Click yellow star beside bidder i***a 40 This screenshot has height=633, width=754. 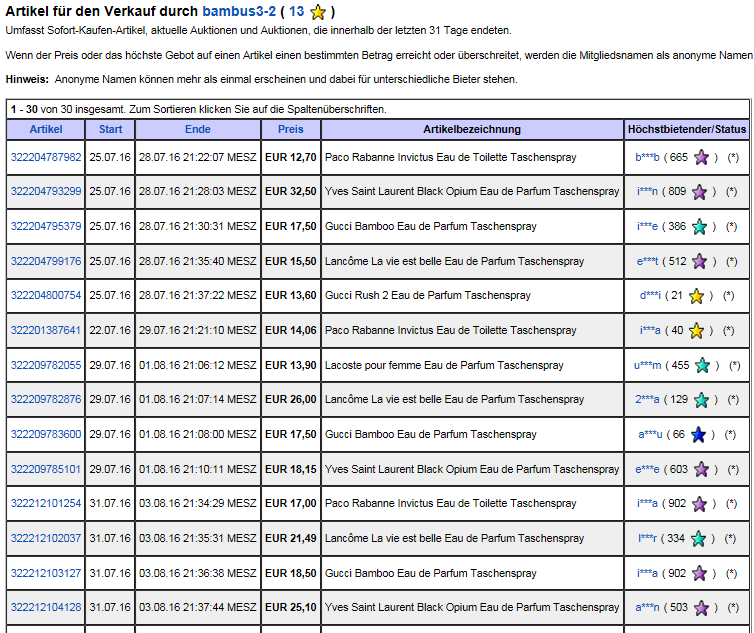[696, 330]
